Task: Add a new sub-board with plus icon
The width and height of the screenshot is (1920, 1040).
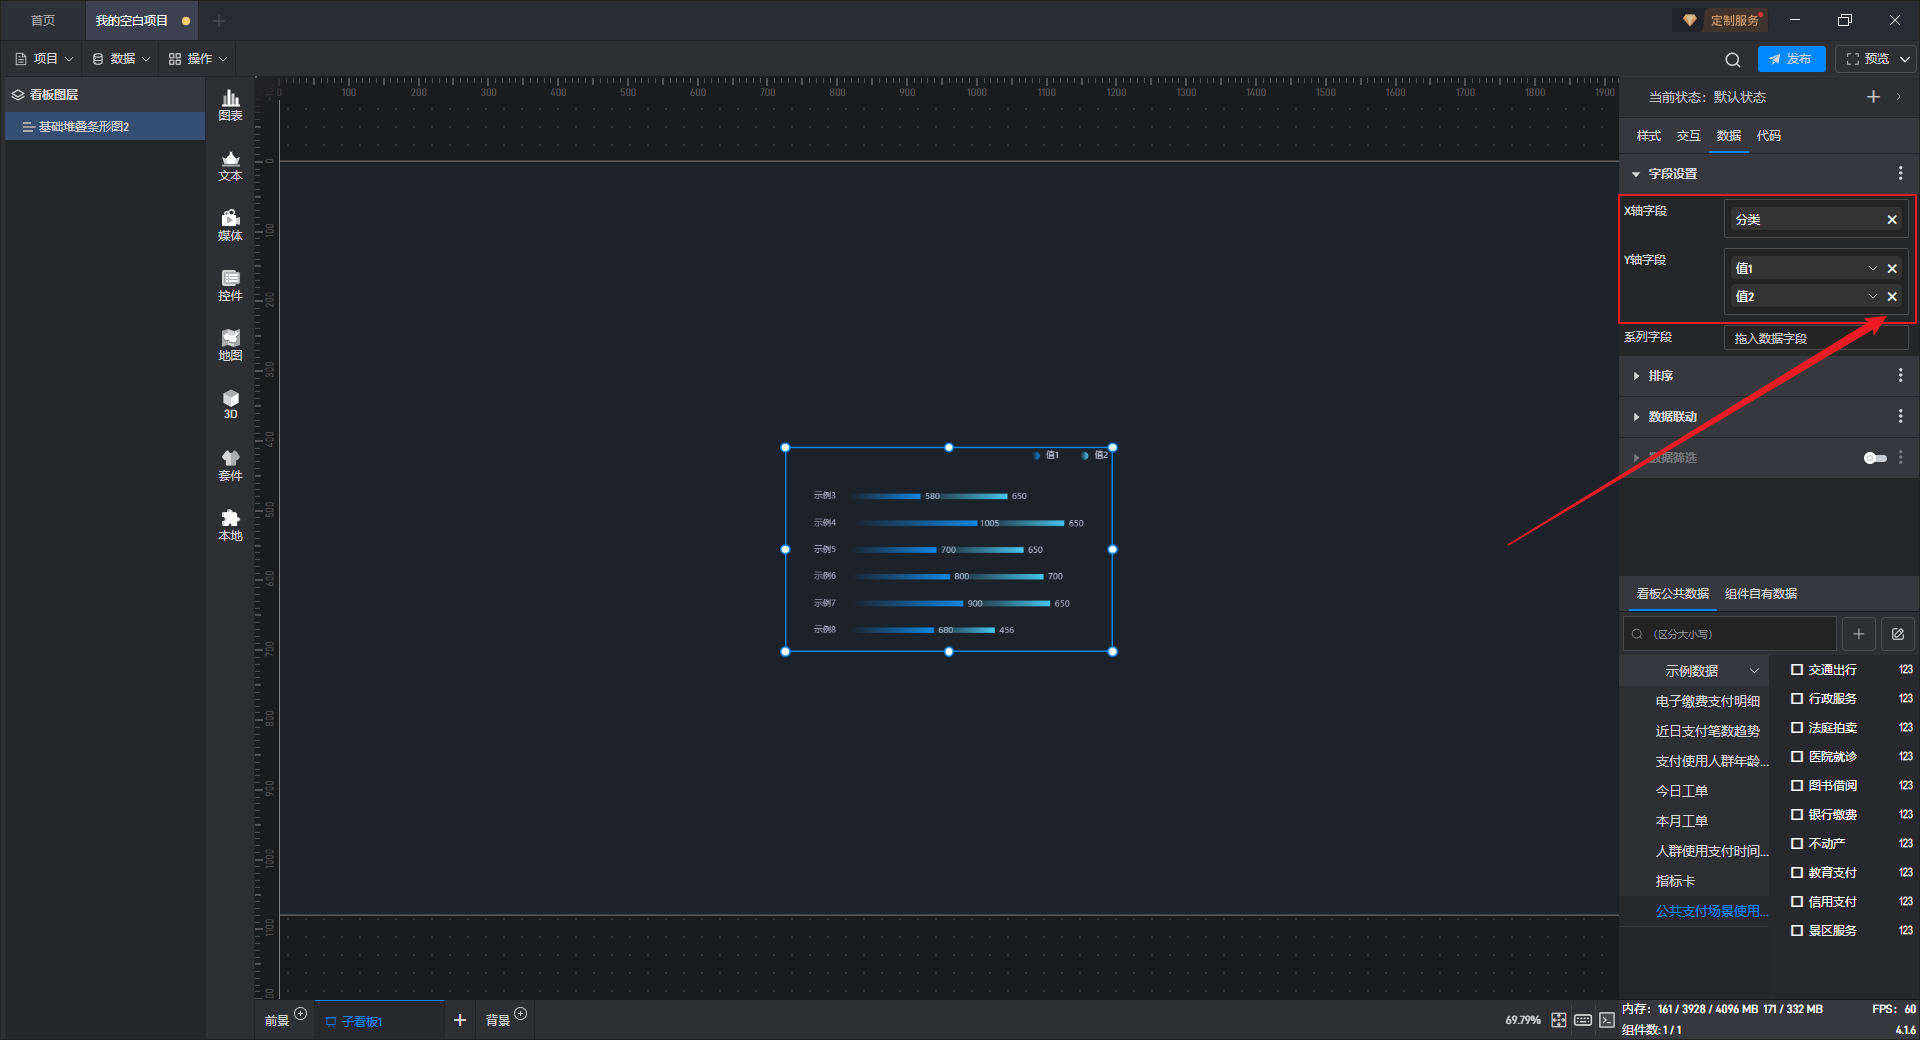Action: click(460, 1020)
